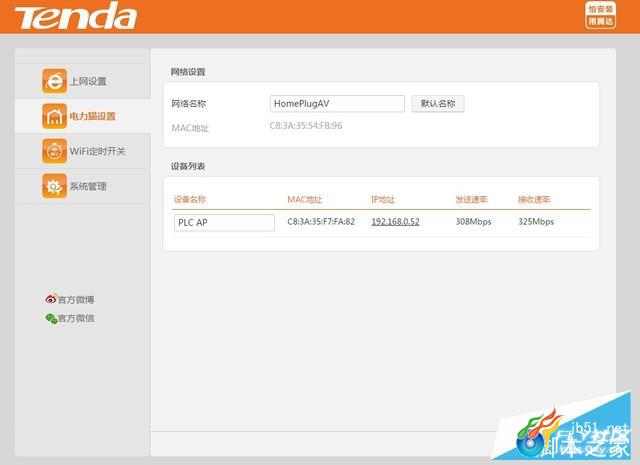Click the 接收速率 column header
Viewport: 640px width, 465px height.
point(534,199)
